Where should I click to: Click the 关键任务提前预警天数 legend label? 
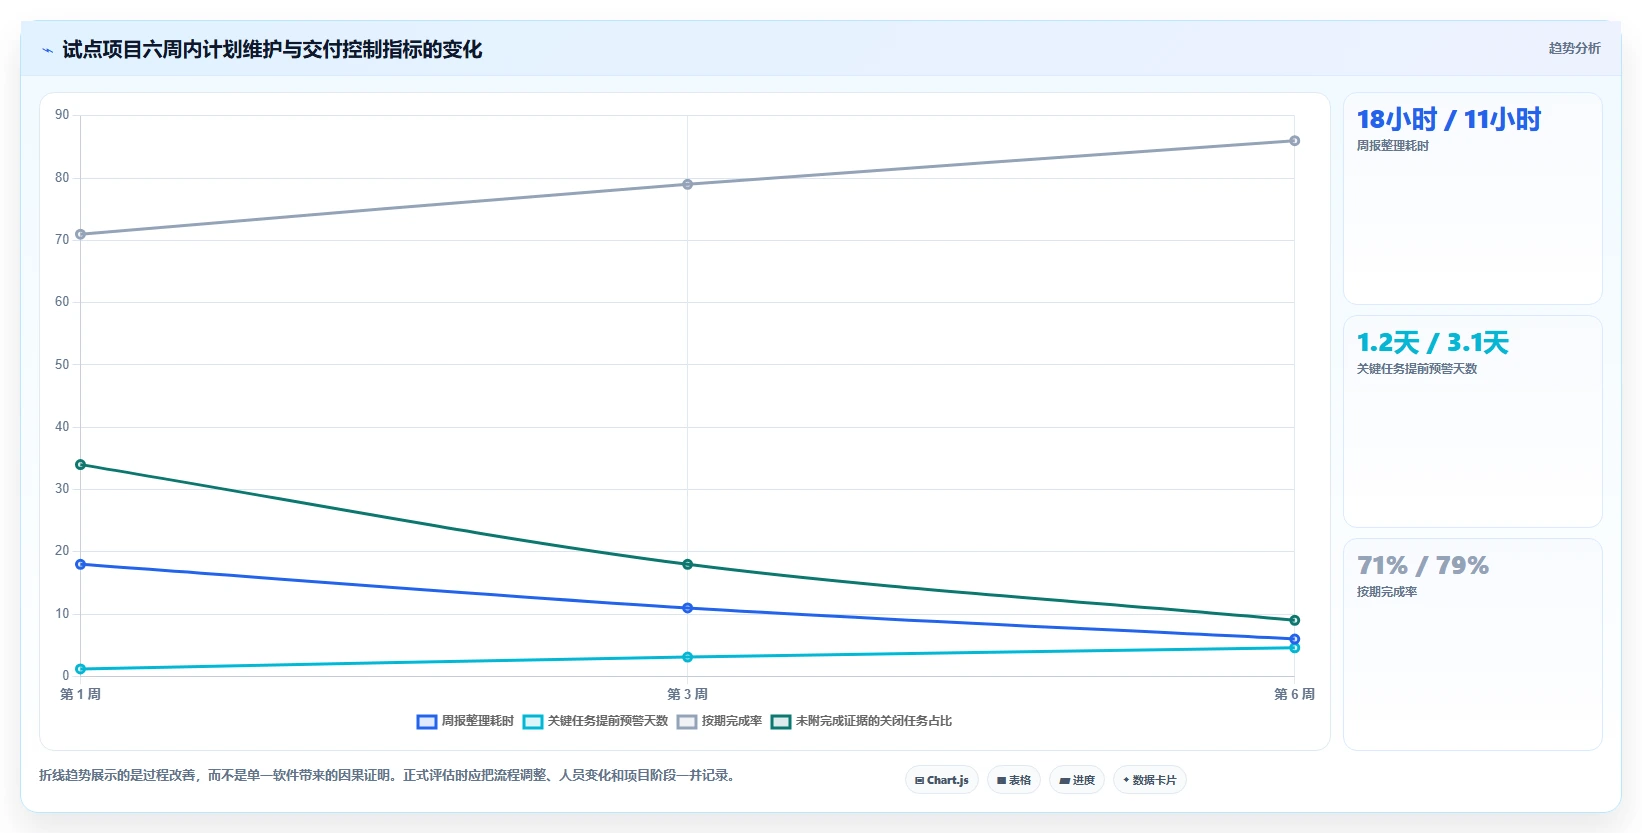608,721
